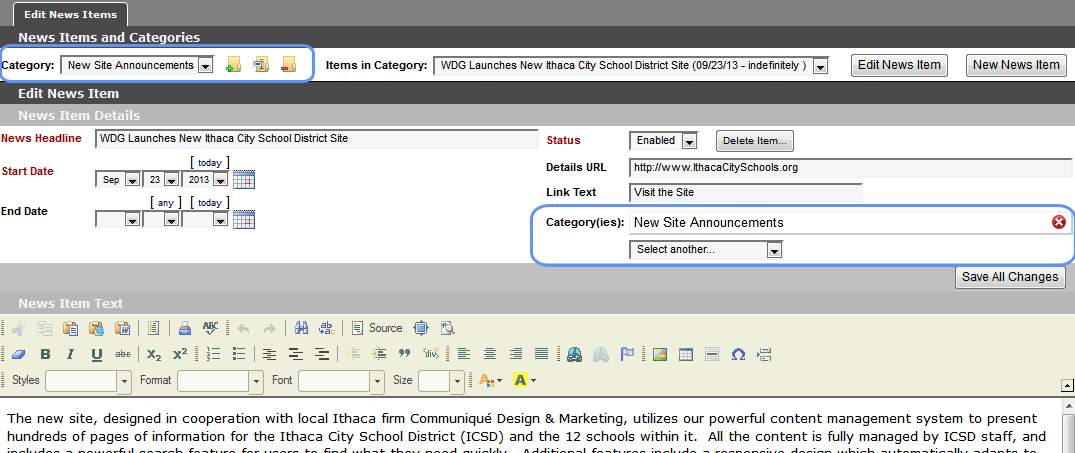1075x453 pixels.
Task: Click the ABC spell check icon
Action: click(210, 328)
